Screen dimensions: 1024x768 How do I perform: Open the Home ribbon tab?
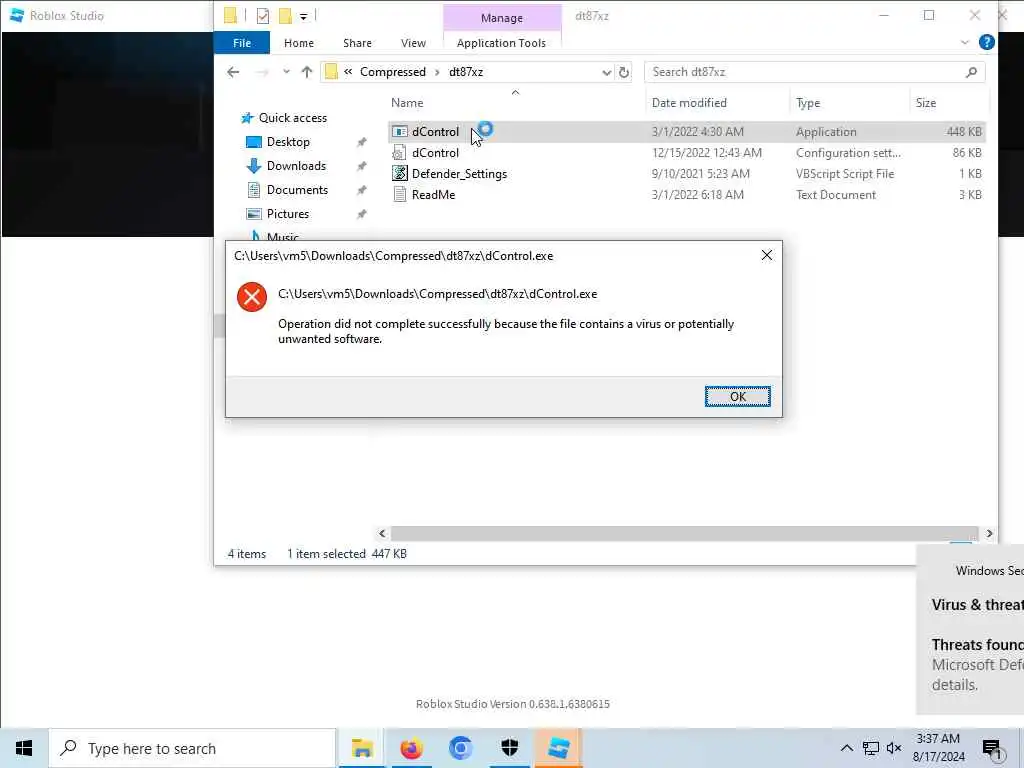[298, 43]
